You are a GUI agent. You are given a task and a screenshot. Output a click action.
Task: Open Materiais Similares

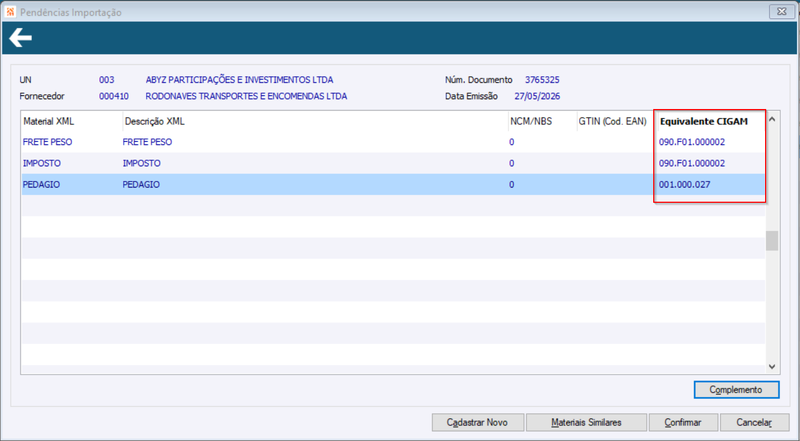[586, 423]
